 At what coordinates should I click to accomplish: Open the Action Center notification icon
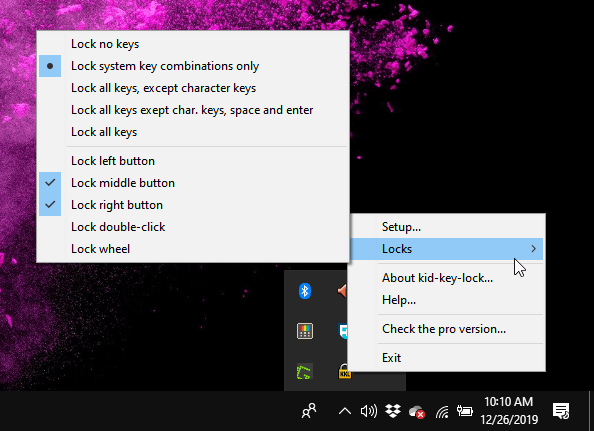(561, 411)
